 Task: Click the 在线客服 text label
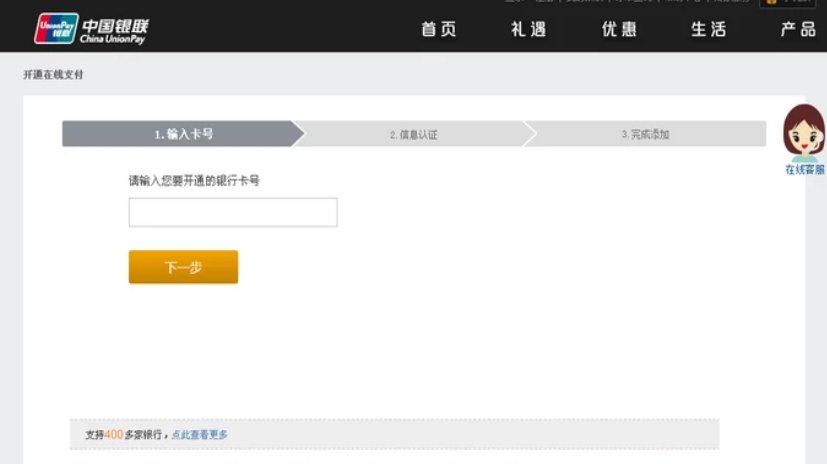(x=805, y=170)
